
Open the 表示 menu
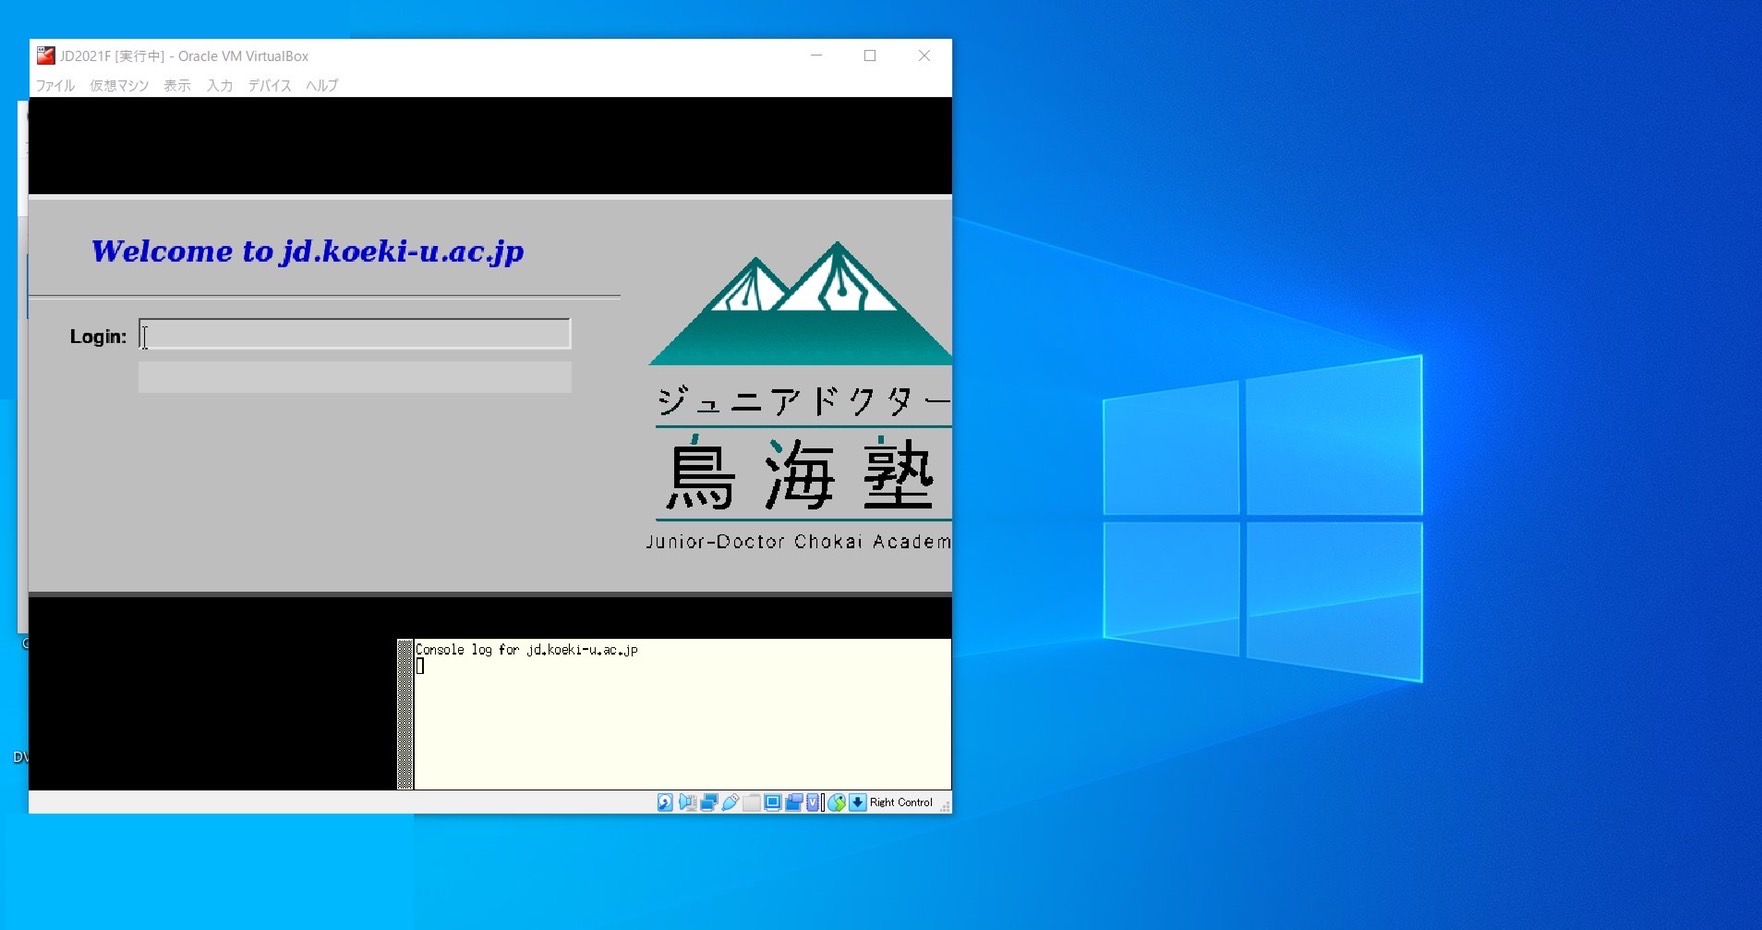pos(177,86)
